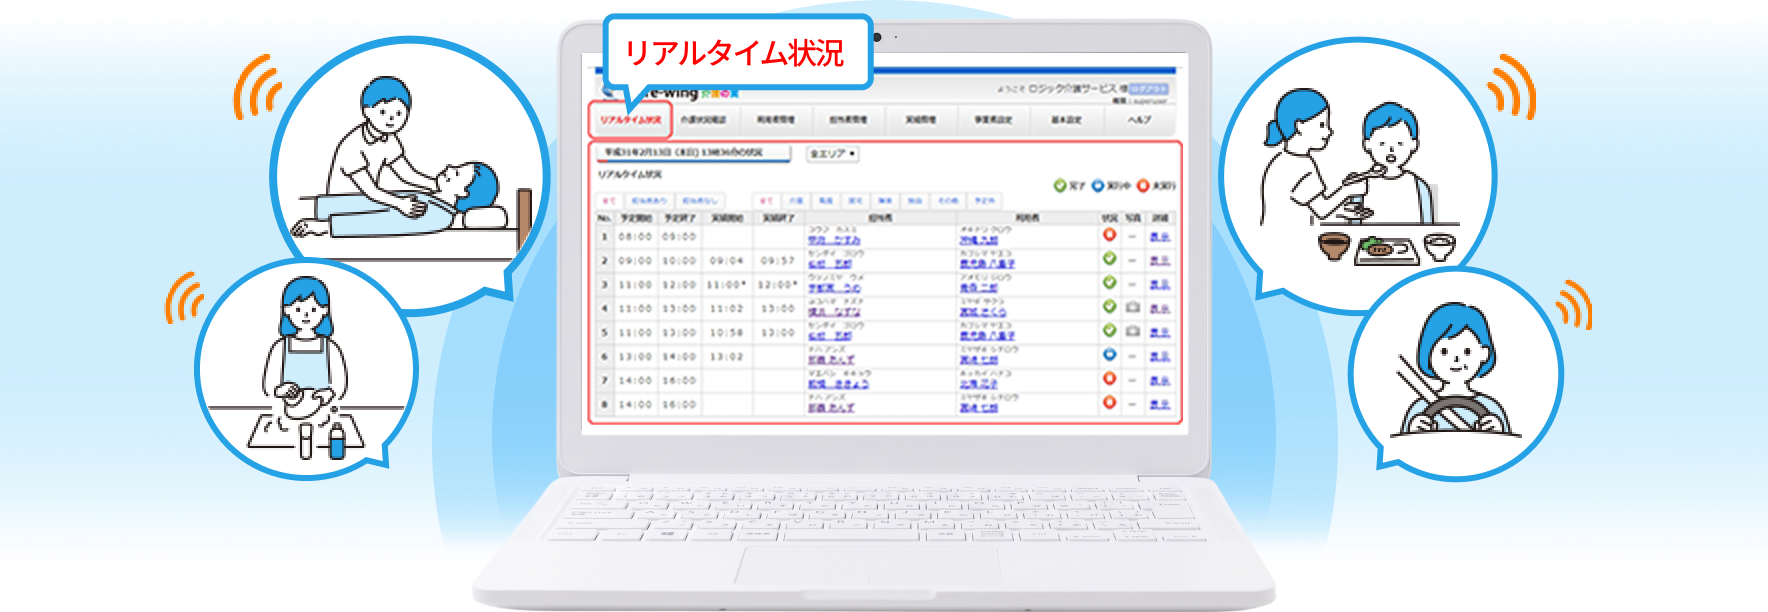This screenshot has width=1768, height=612.
Task: Open the 基本設定 tab next to ヘルプ
Action: pos(1066,120)
